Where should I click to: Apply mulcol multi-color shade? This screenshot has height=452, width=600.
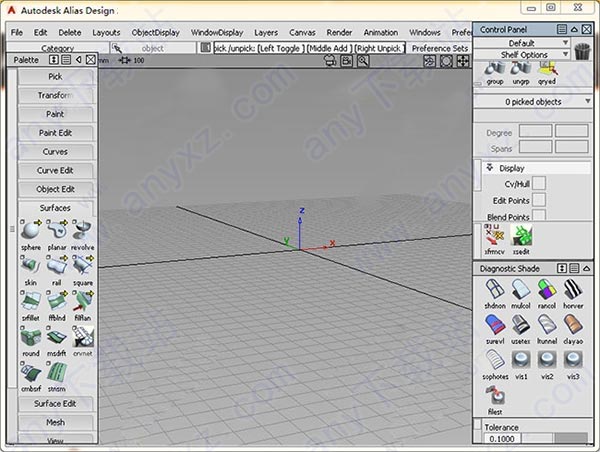[521, 289]
